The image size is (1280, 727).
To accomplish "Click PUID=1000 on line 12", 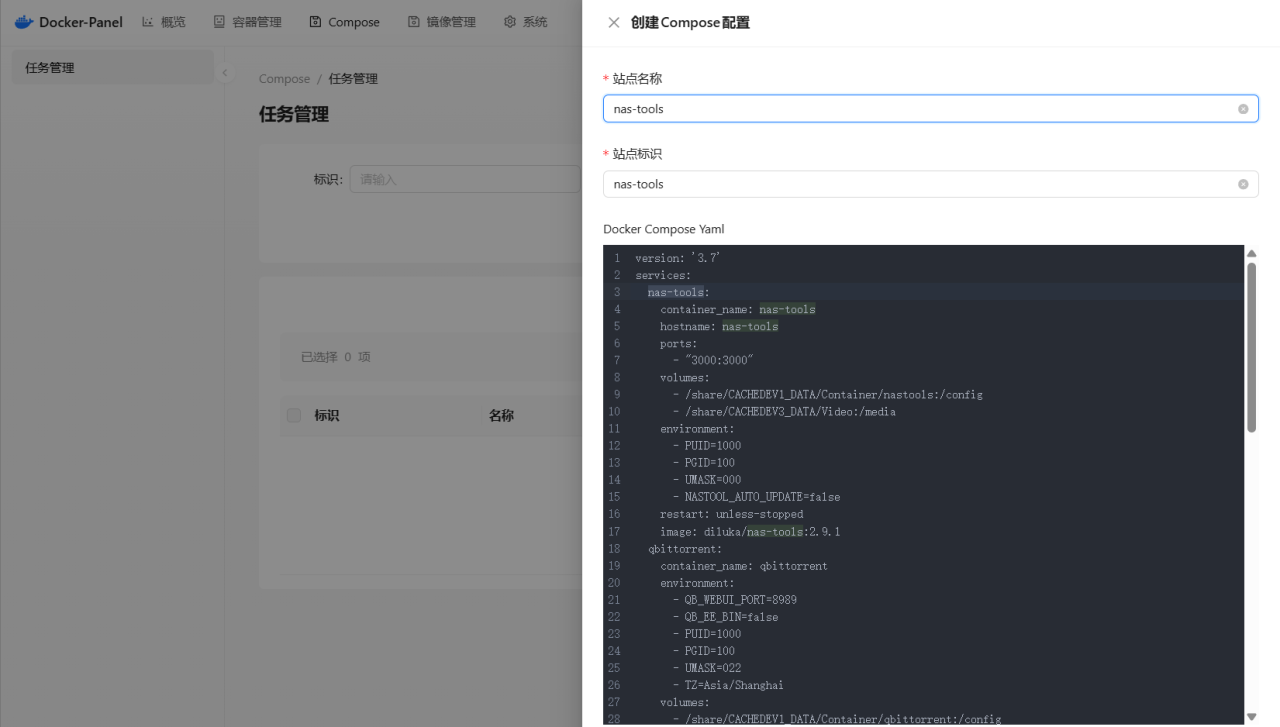I will (707, 446).
